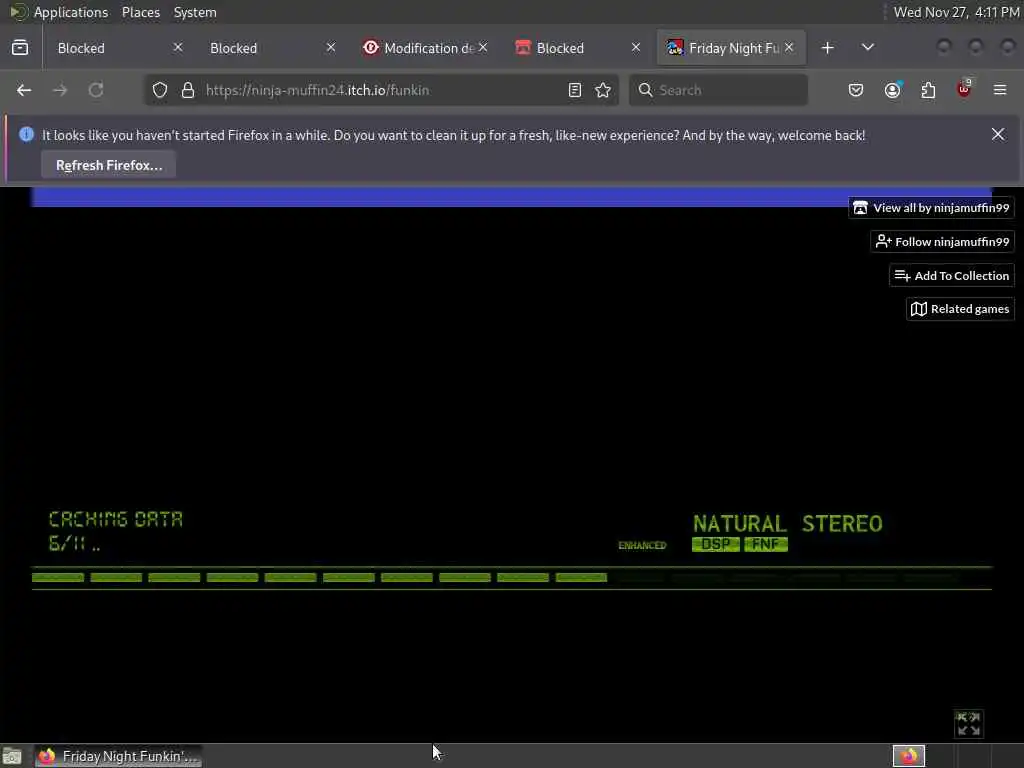This screenshot has width=1024, height=768.
Task: Go back with the back arrow
Action: tap(24, 90)
